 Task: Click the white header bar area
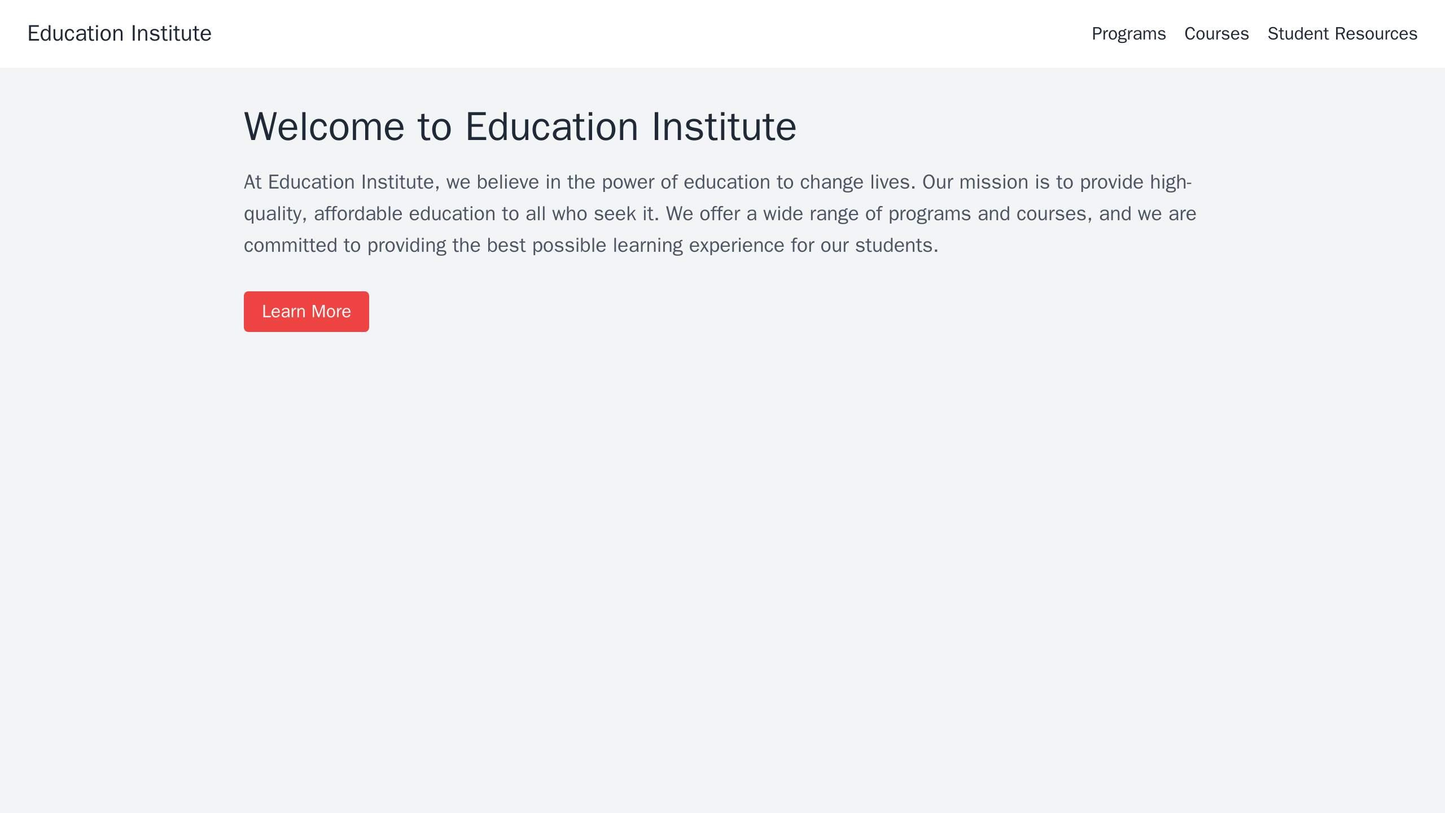point(700,33)
